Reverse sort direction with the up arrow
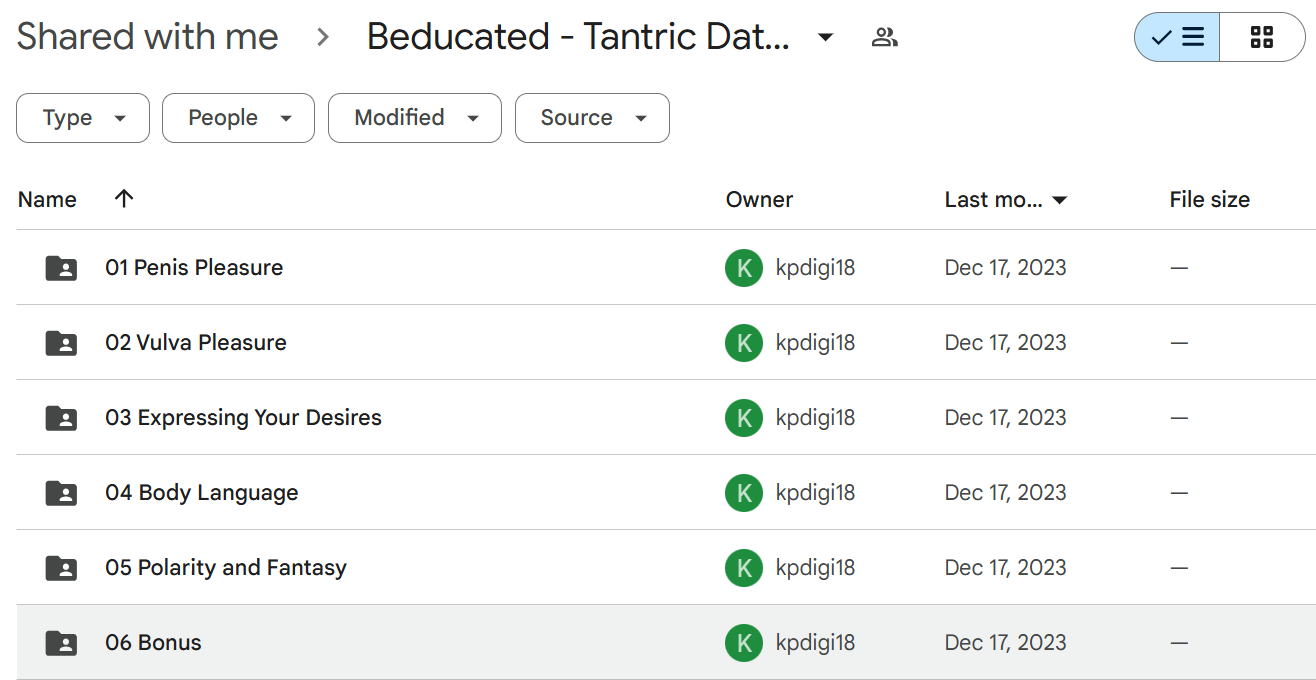The image size is (1316, 680). tap(124, 198)
